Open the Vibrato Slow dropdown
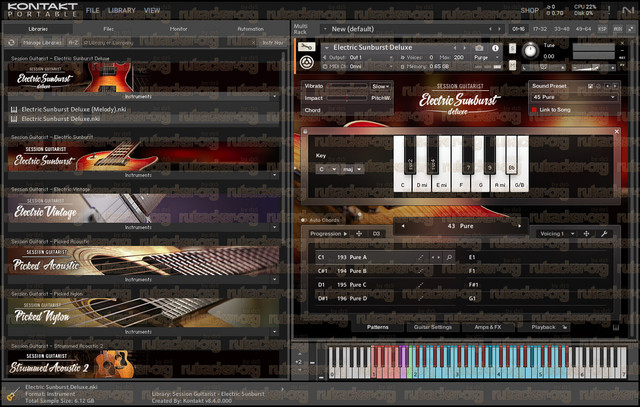 (380, 86)
